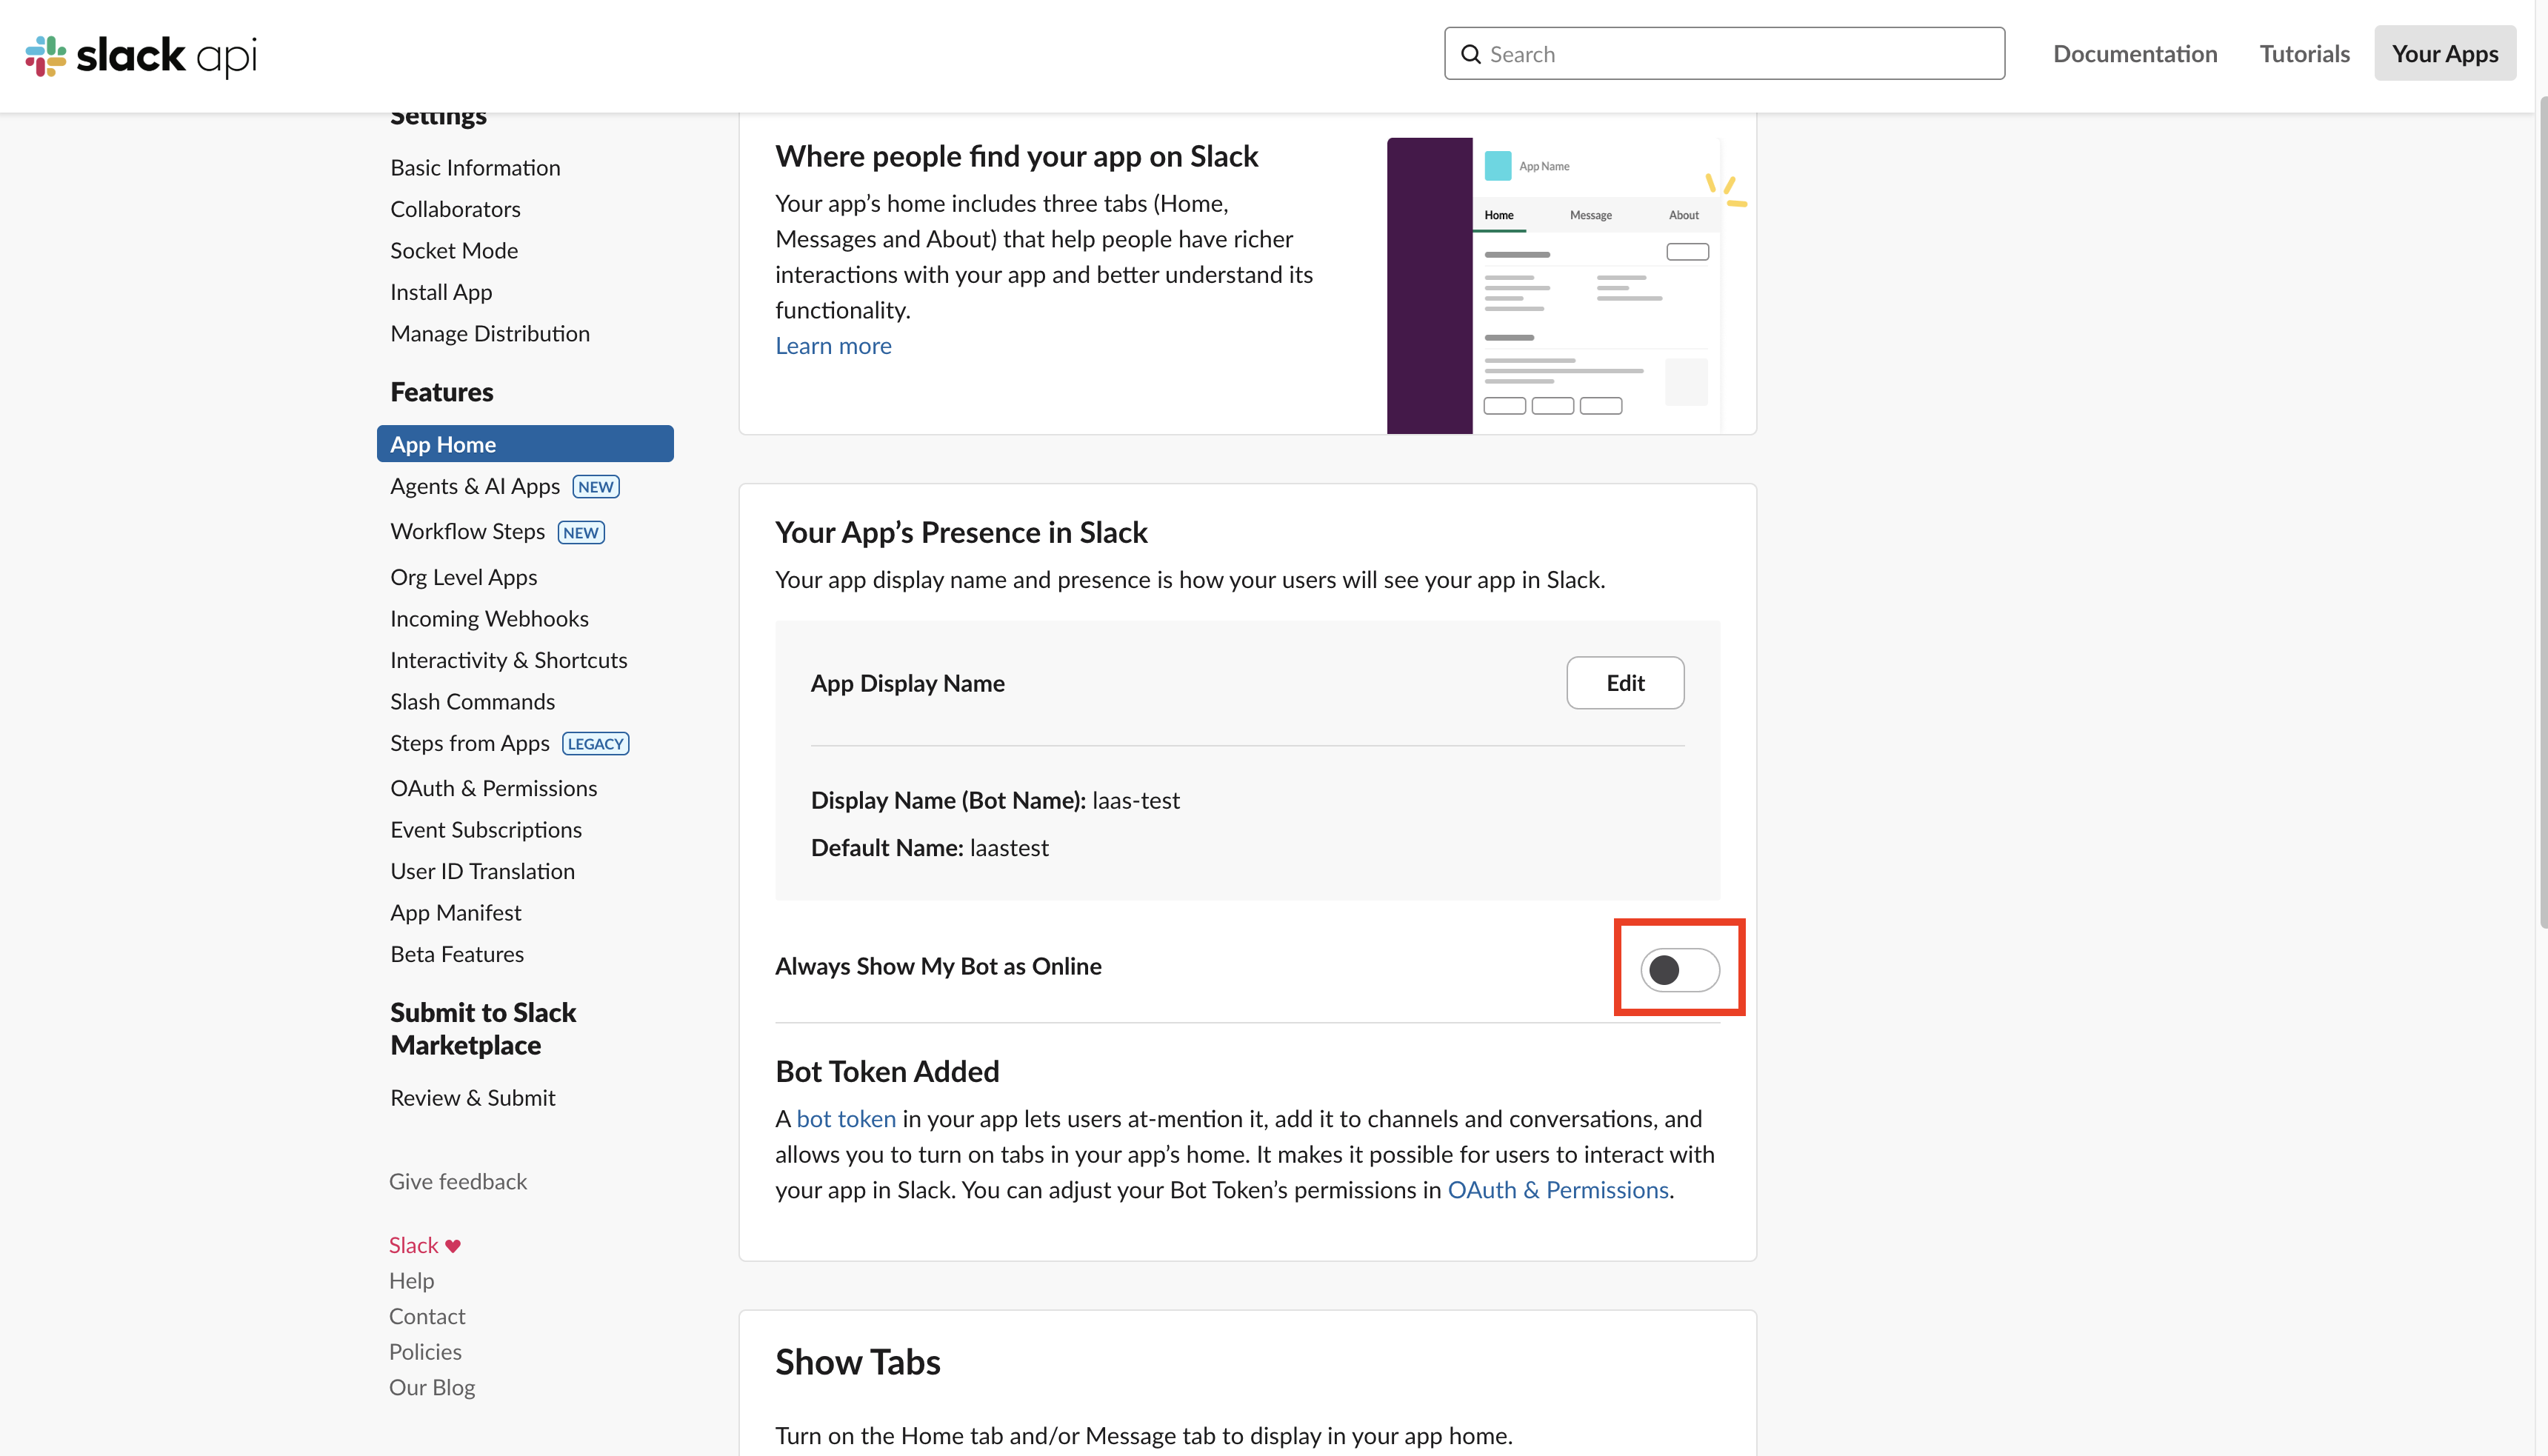Toggle Always Show My Bot as Online
Image resolution: width=2548 pixels, height=1456 pixels.
1680,969
